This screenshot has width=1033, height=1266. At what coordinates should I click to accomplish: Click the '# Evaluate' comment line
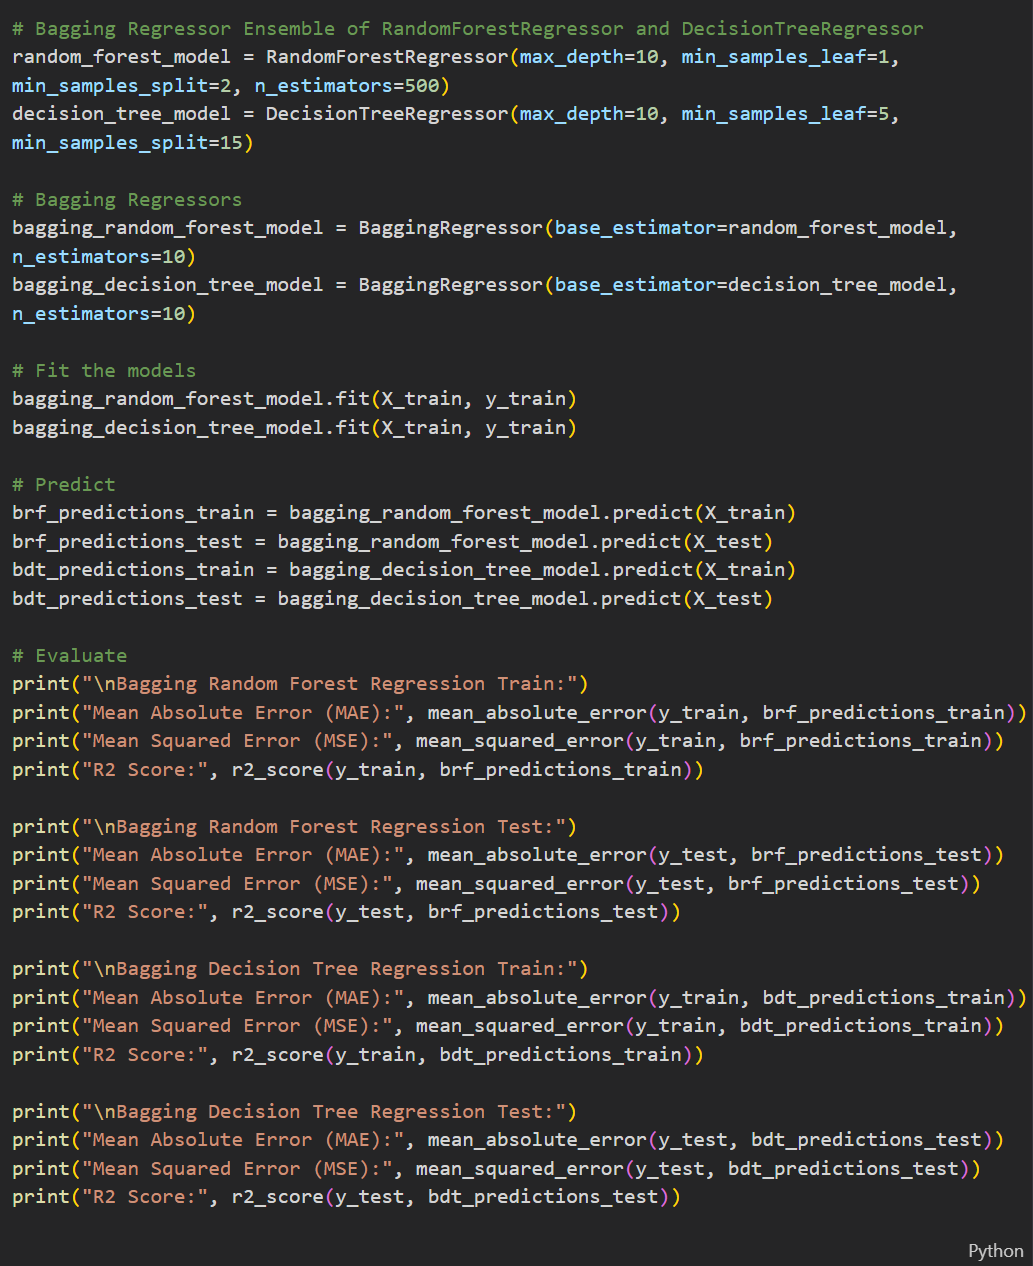point(70,656)
